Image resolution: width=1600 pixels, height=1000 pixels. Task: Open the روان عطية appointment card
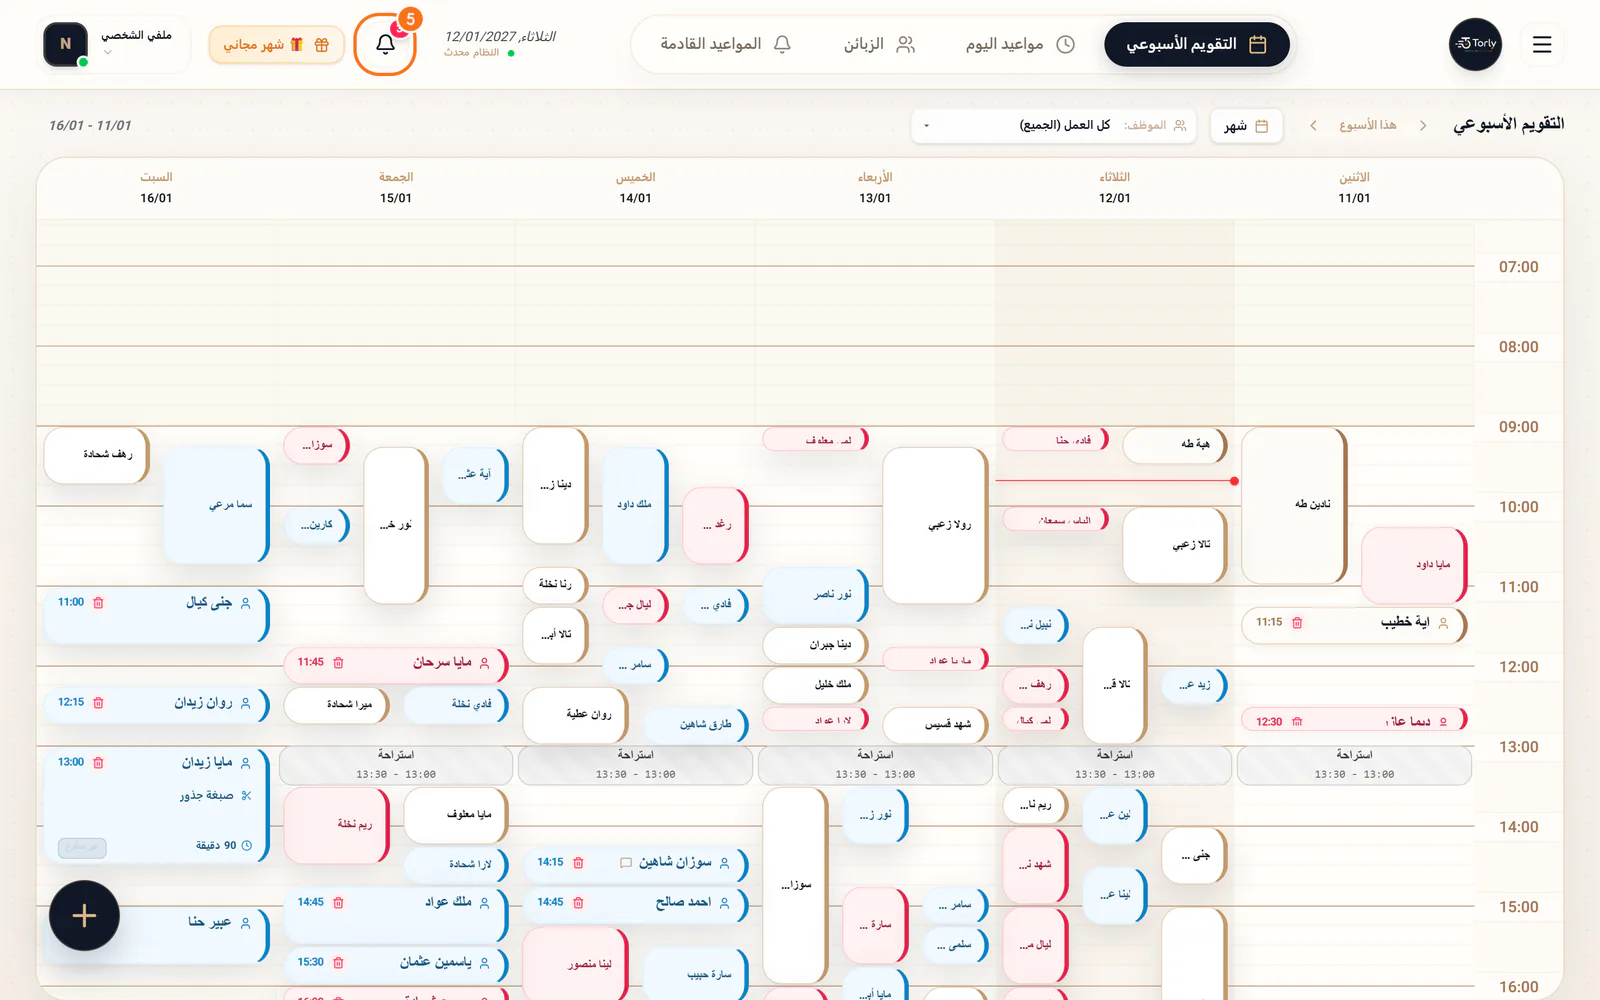pyautogui.click(x=575, y=715)
